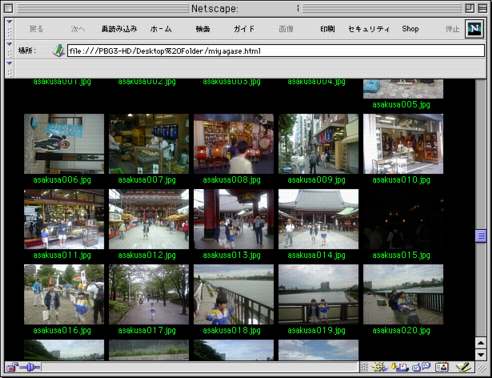Toggle the windowshade collapse box in title bar
The image size is (492, 378).
click(x=482, y=8)
